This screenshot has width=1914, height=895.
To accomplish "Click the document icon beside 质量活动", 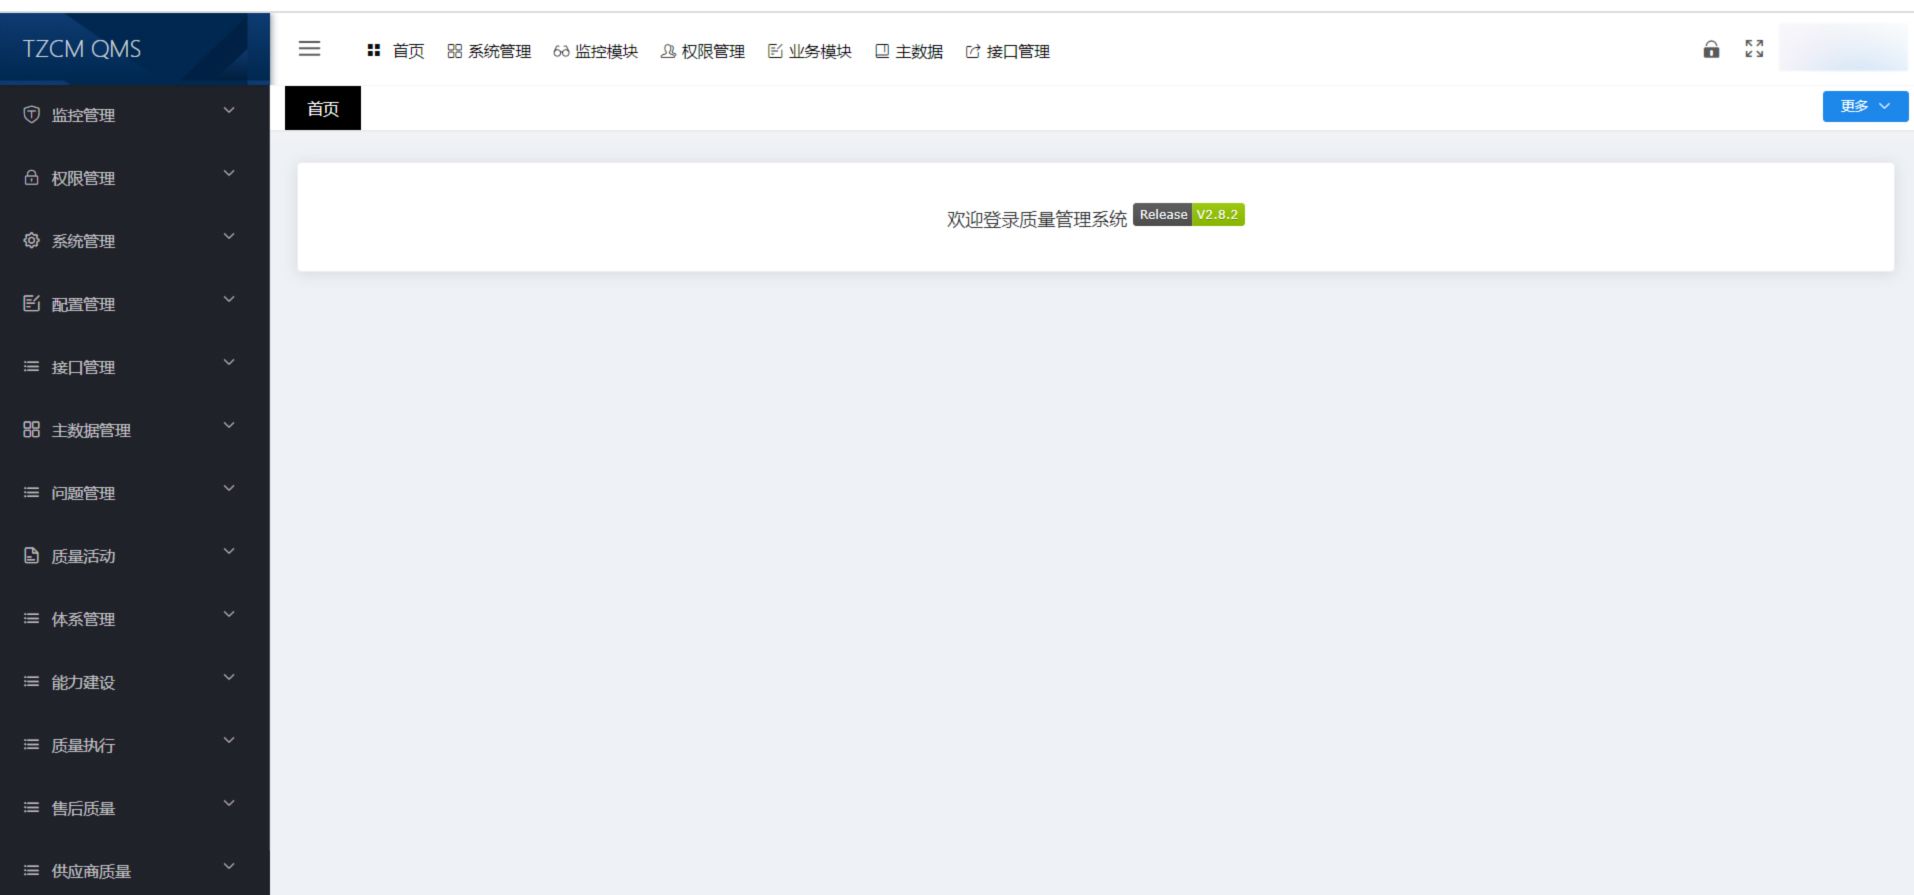I will [x=32, y=556].
